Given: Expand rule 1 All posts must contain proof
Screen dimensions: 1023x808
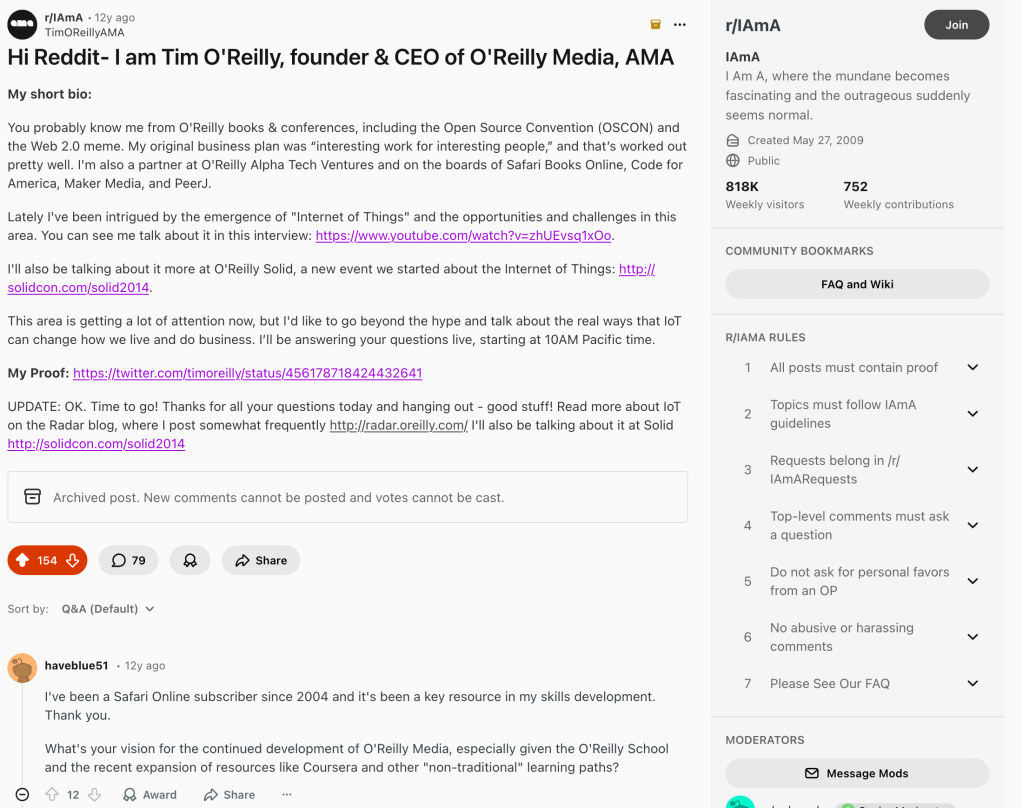Looking at the screenshot, I should 972,368.
